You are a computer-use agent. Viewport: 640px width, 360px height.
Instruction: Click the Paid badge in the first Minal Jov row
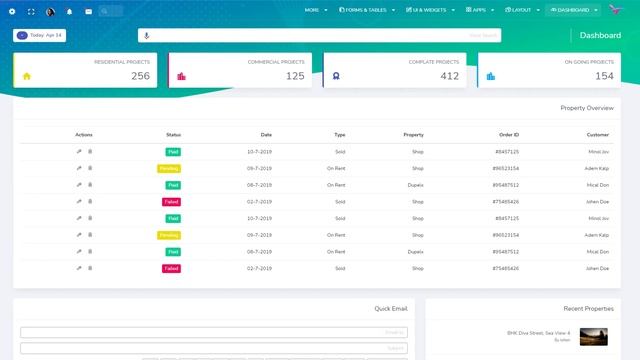[173, 152]
